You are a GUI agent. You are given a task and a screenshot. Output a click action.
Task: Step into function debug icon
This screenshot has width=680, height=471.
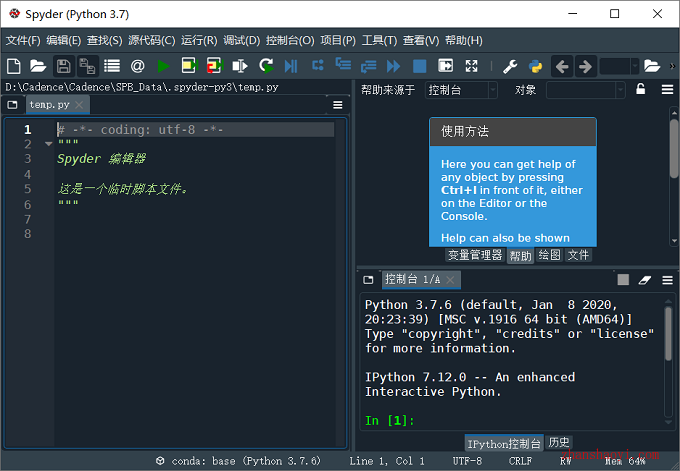point(343,65)
